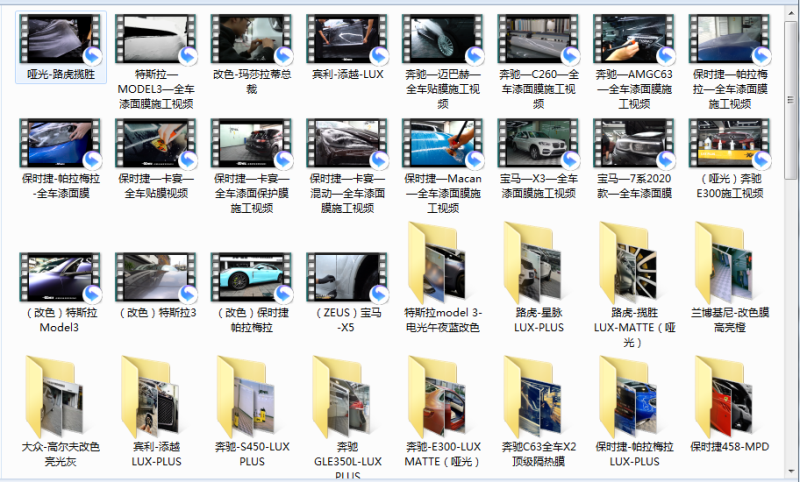Select the 宝马—X3 video icon
This screenshot has height=482, width=800.
pyautogui.click(x=539, y=144)
